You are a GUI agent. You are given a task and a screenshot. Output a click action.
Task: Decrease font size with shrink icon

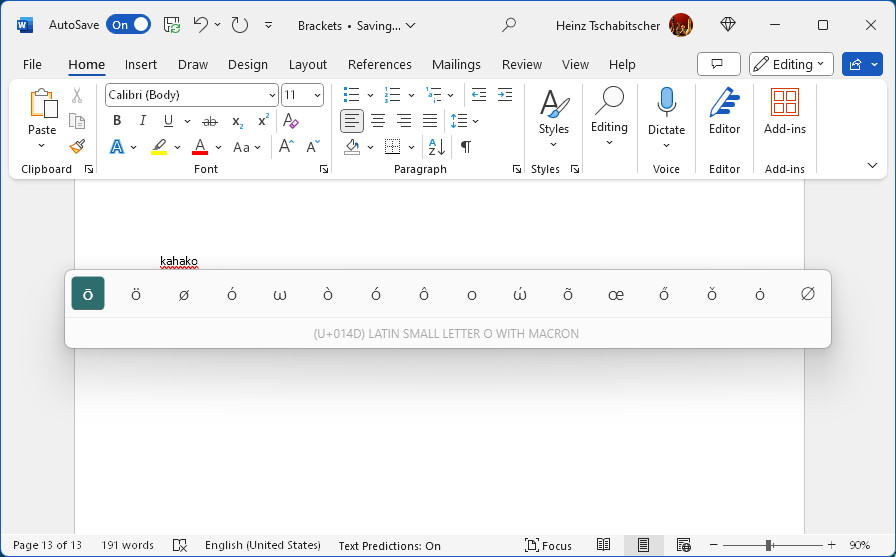313,147
